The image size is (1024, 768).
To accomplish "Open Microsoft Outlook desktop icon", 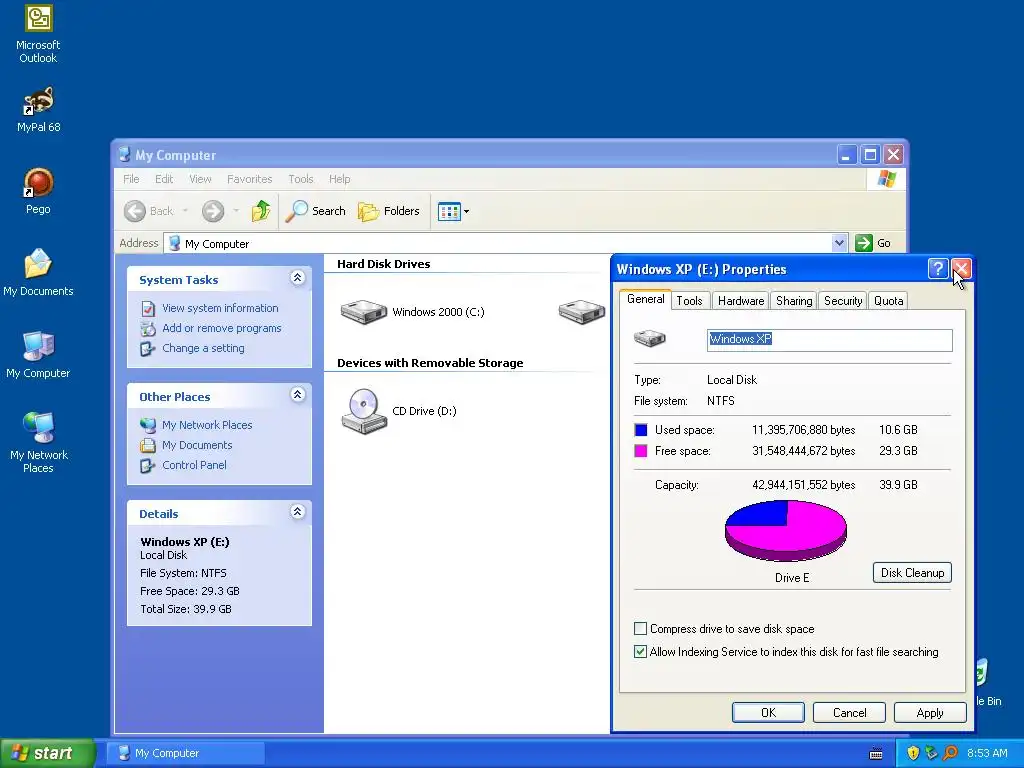I will pos(38,34).
